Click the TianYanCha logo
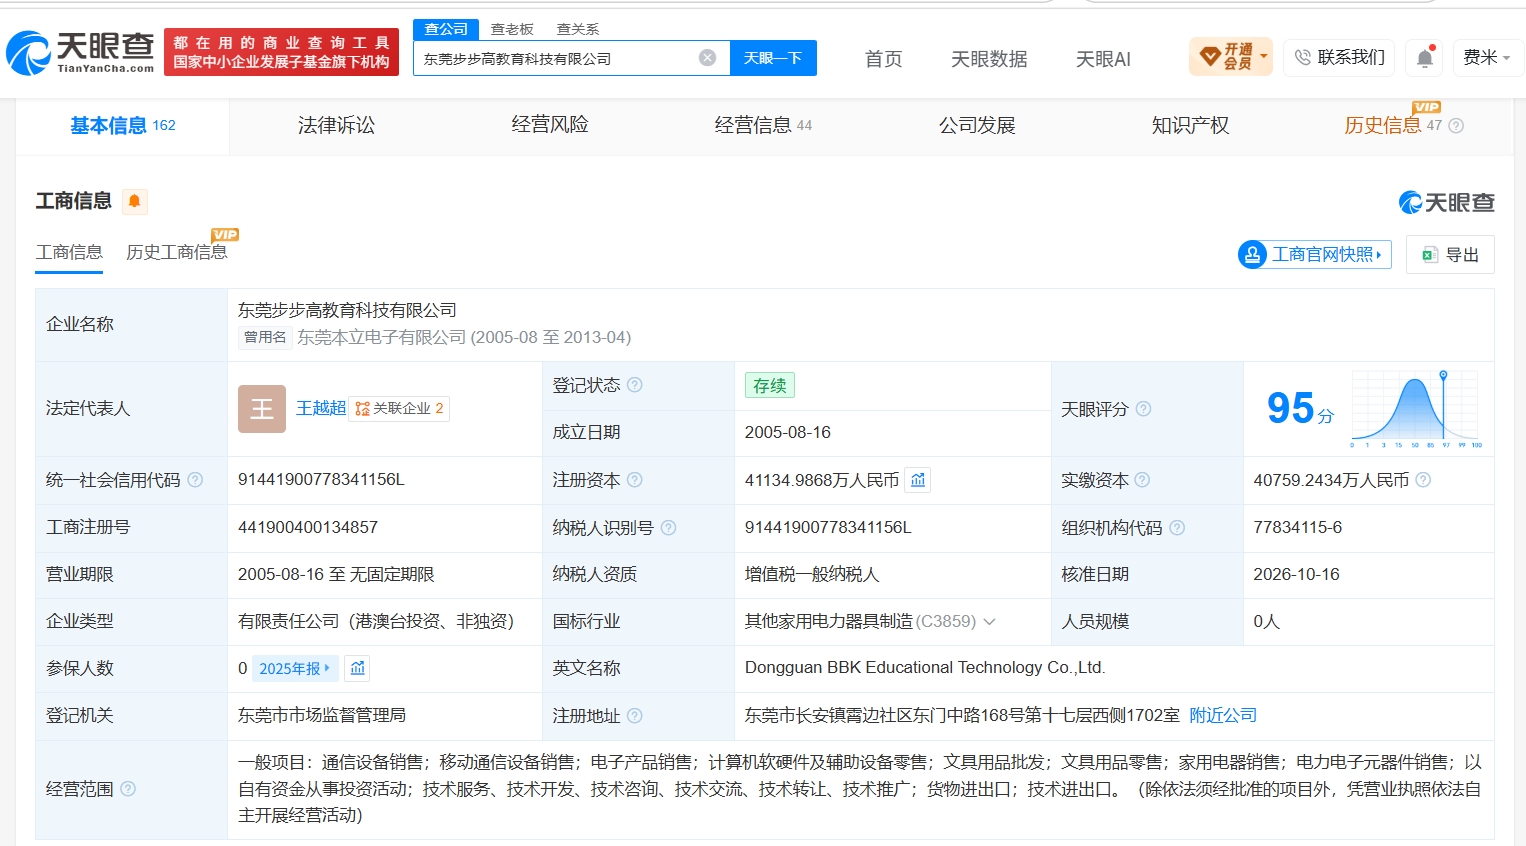Screen dimensions: 1526x846 click(x=81, y=52)
